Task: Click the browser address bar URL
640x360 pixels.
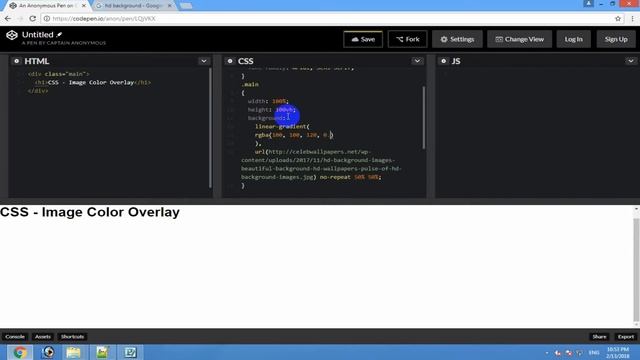Action: tap(104, 18)
